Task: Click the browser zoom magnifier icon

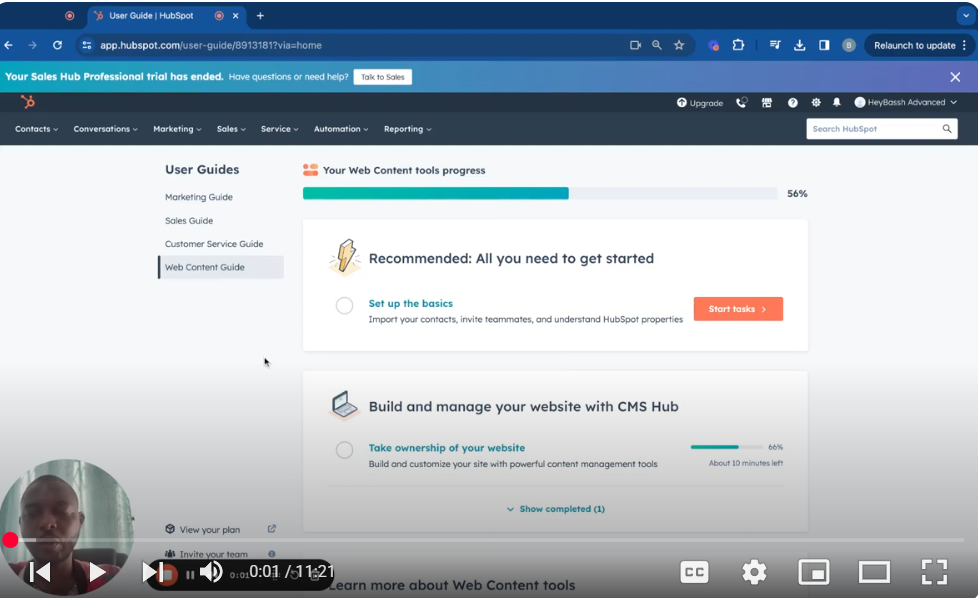Action: pos(657,45)
